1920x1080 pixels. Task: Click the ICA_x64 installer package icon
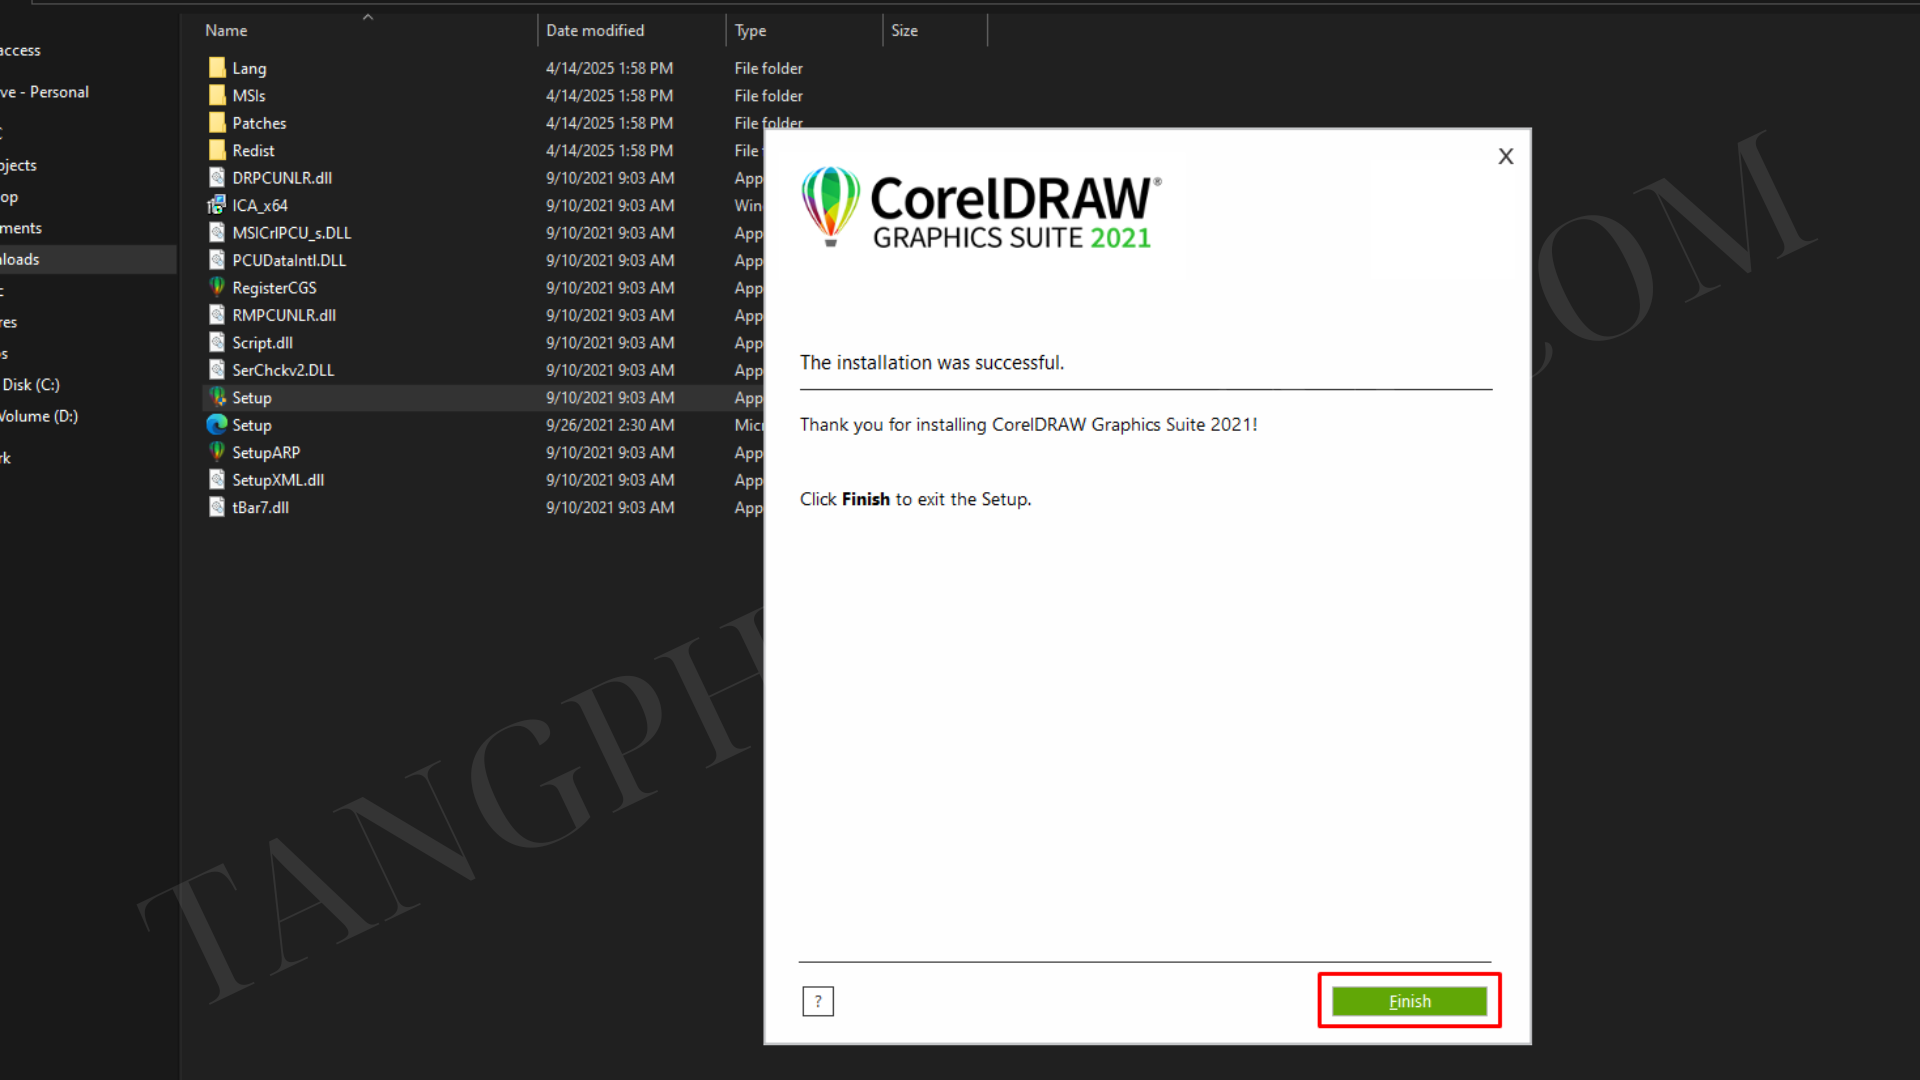pos(217,205)
